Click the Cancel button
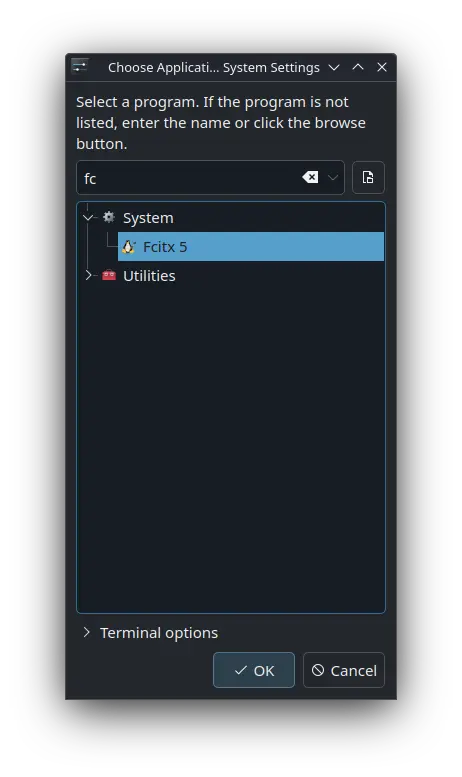Image resolution: width=462 pixels, height=777 pixels. (x=344, y=670)
